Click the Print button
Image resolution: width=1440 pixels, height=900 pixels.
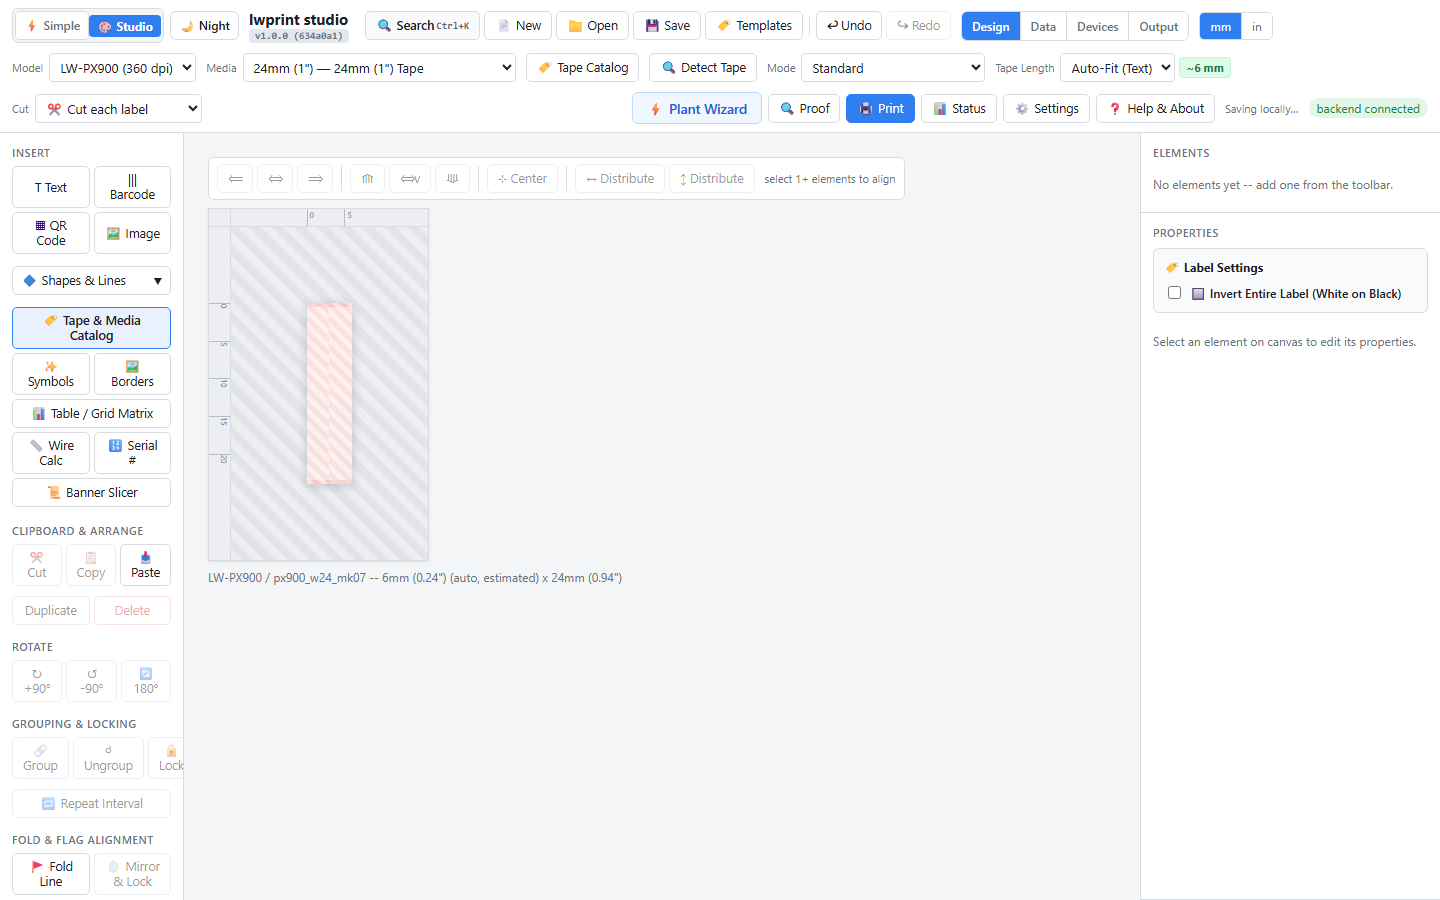pos(880,109)
